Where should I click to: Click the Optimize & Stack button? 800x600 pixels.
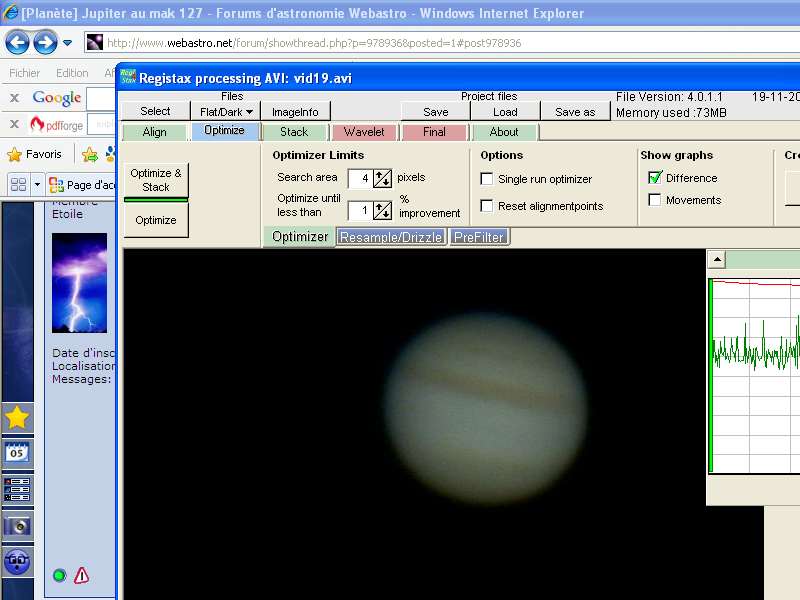[x=156, y=180]
